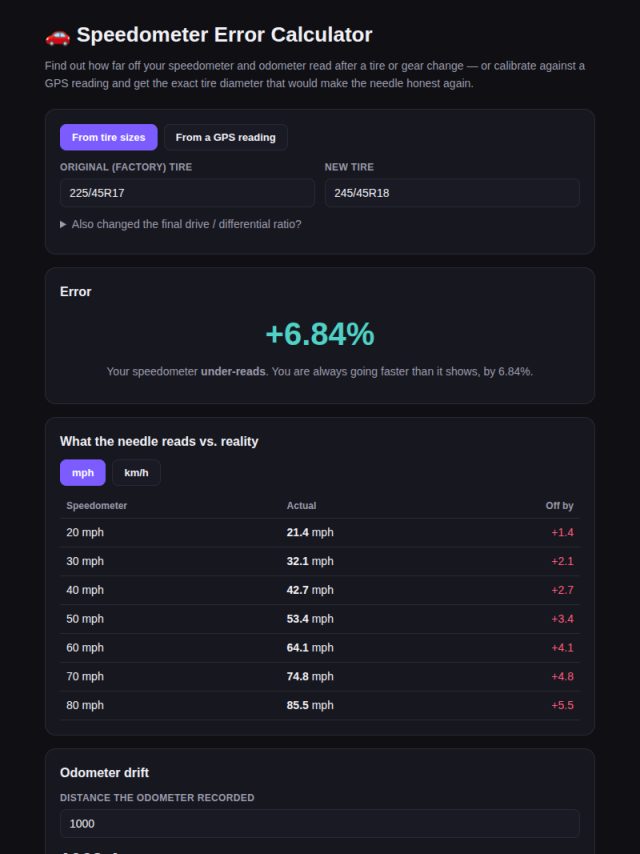Select the km/h unit toggle

(x=136, y=472)
